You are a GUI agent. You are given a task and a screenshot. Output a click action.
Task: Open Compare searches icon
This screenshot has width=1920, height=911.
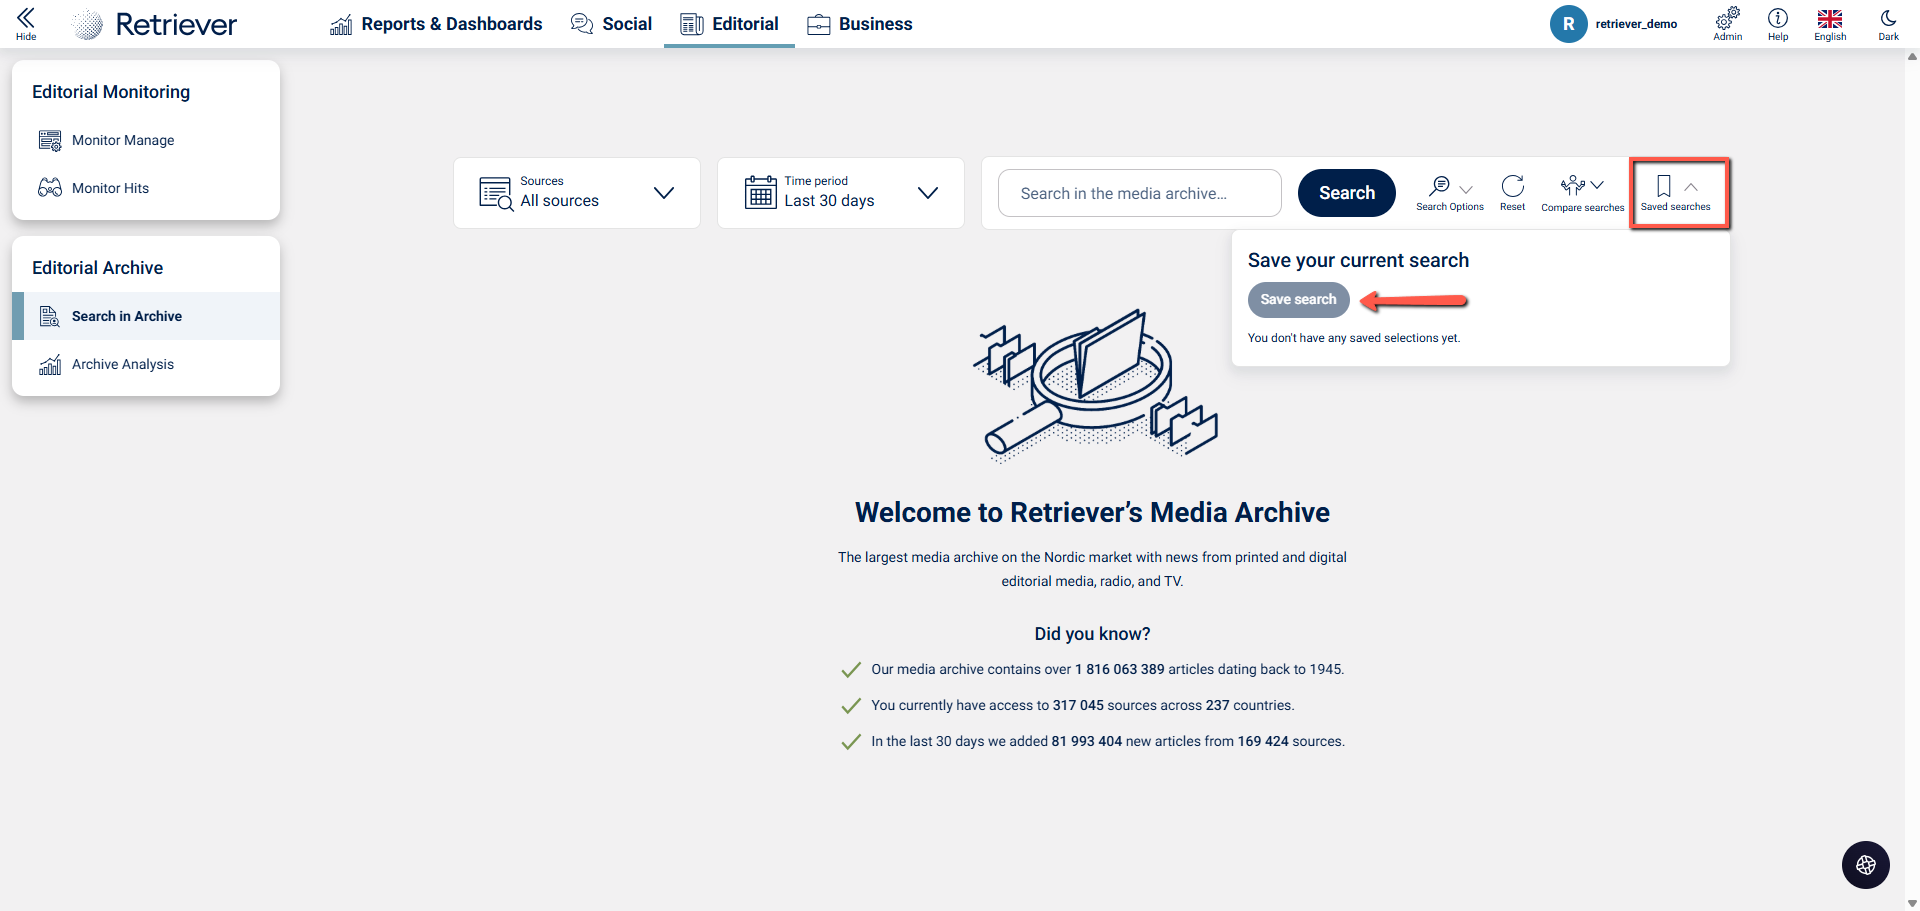click(x=1573, y=185)
